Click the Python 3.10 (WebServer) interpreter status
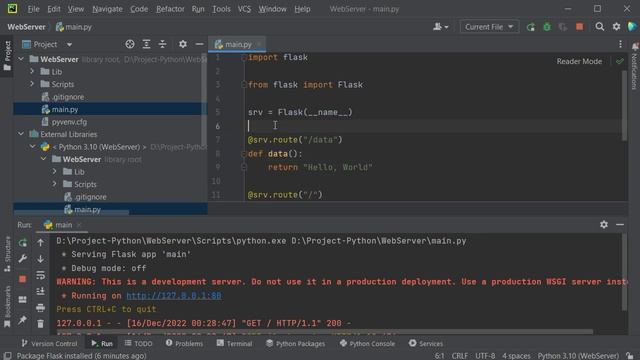The height and width of the screenshot is (360, 640). [578, 356]
